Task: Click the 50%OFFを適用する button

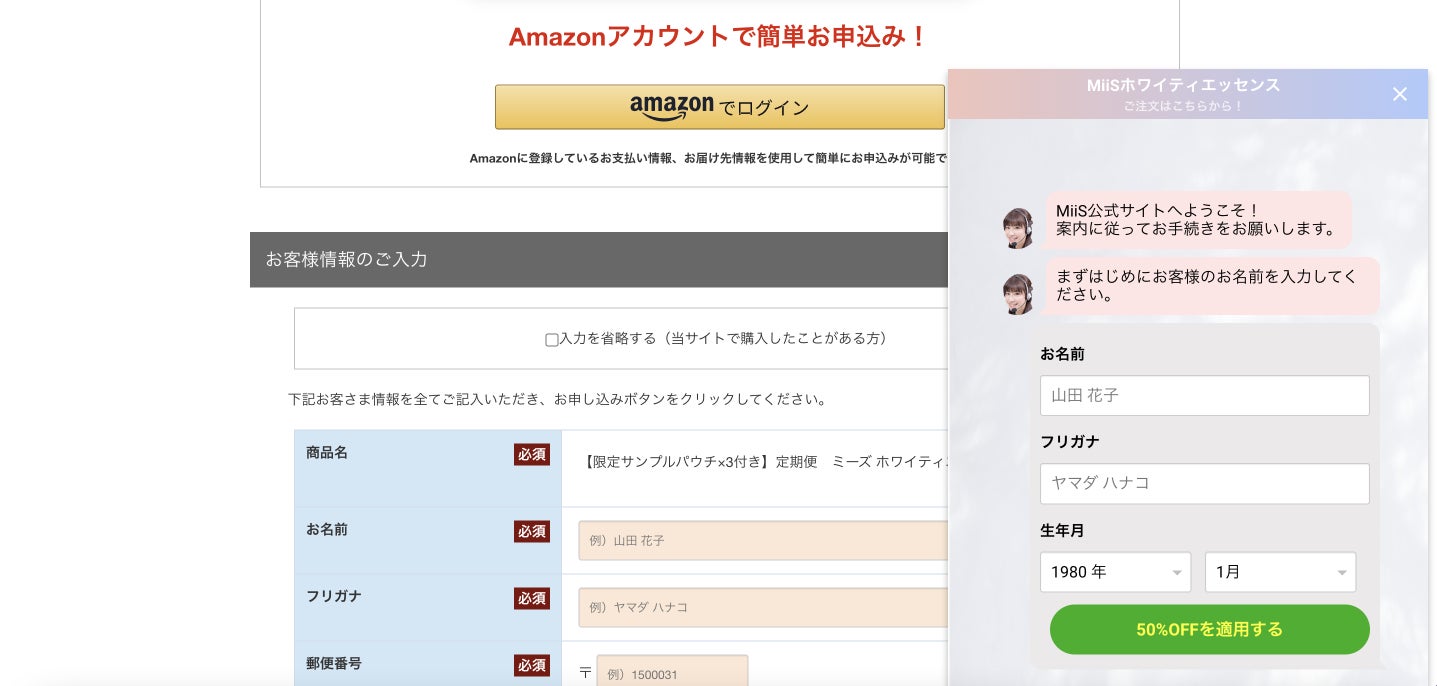Action: [x=1209, y=629]
